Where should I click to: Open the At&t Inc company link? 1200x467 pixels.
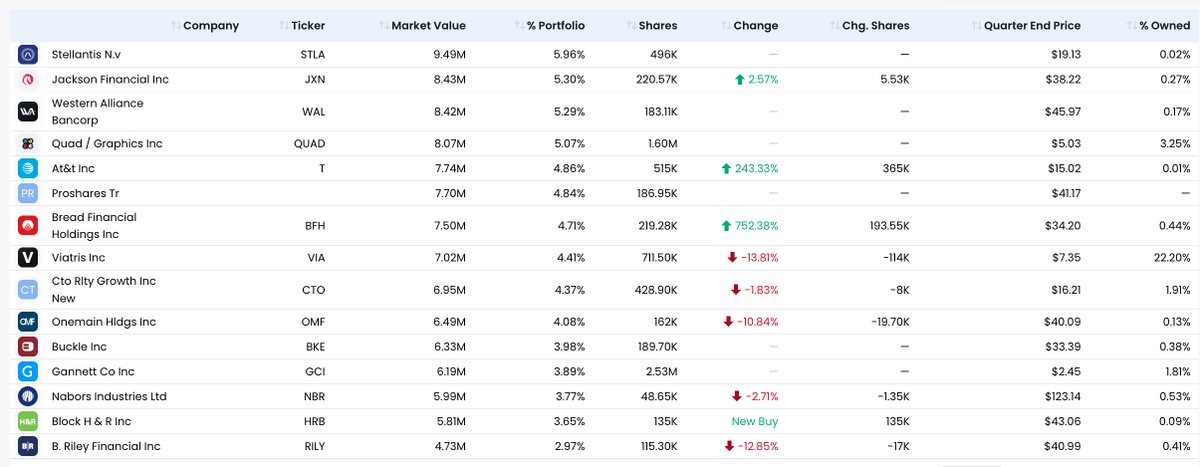(73, 169)
